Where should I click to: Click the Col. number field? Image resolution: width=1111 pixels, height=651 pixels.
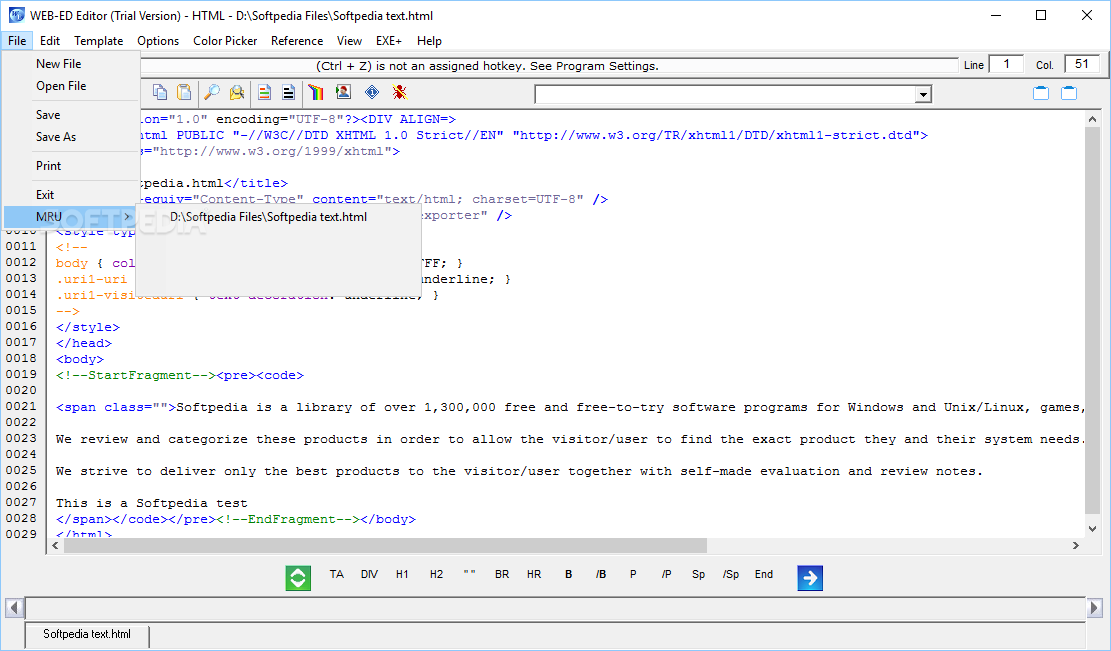(1082, 64)
